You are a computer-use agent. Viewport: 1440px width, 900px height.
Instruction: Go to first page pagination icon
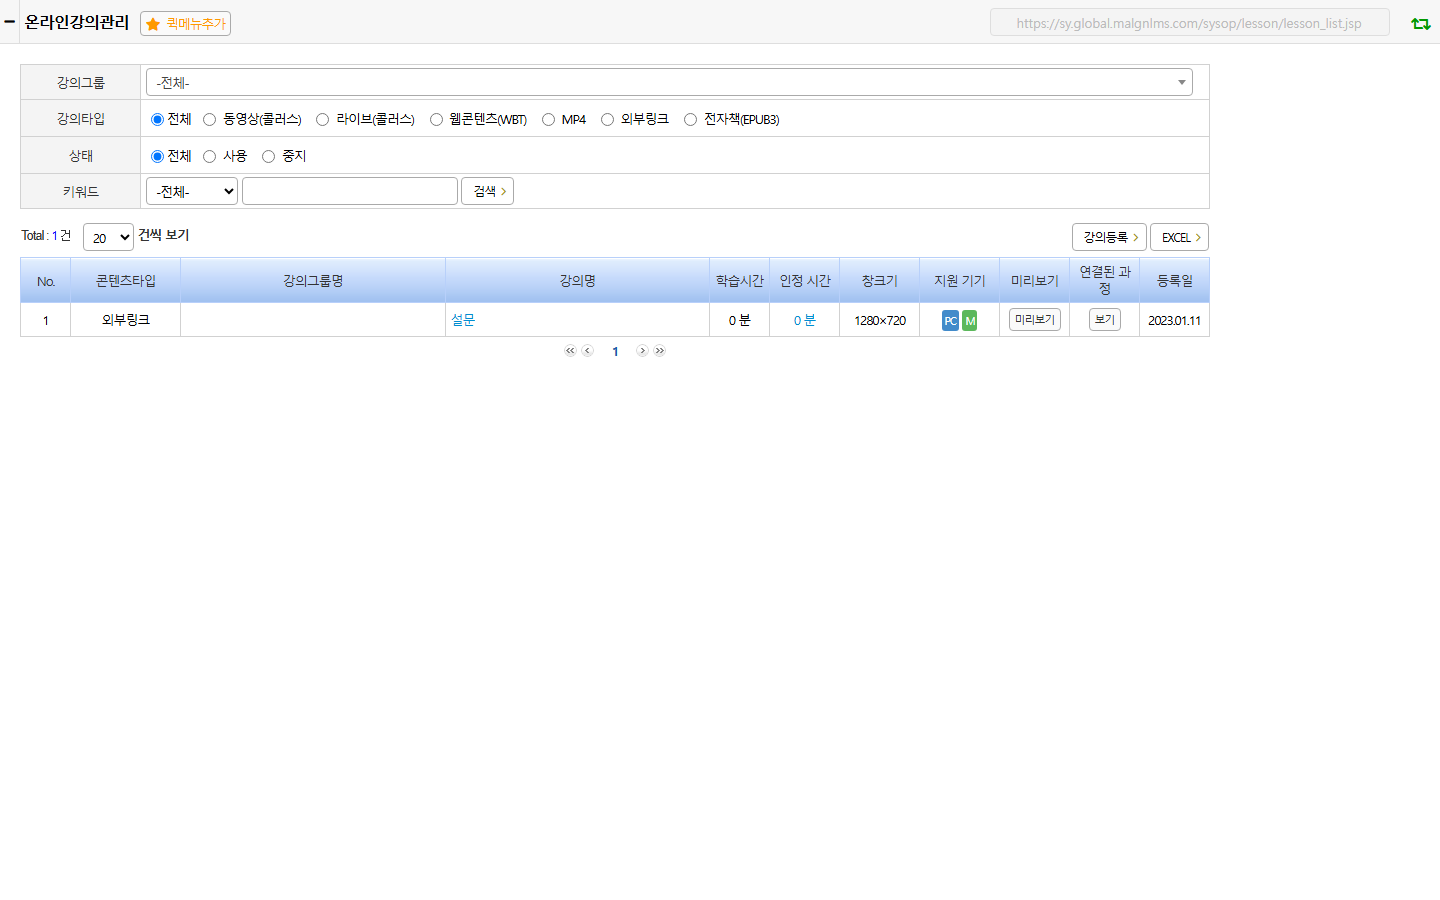(x=570, y=351)
